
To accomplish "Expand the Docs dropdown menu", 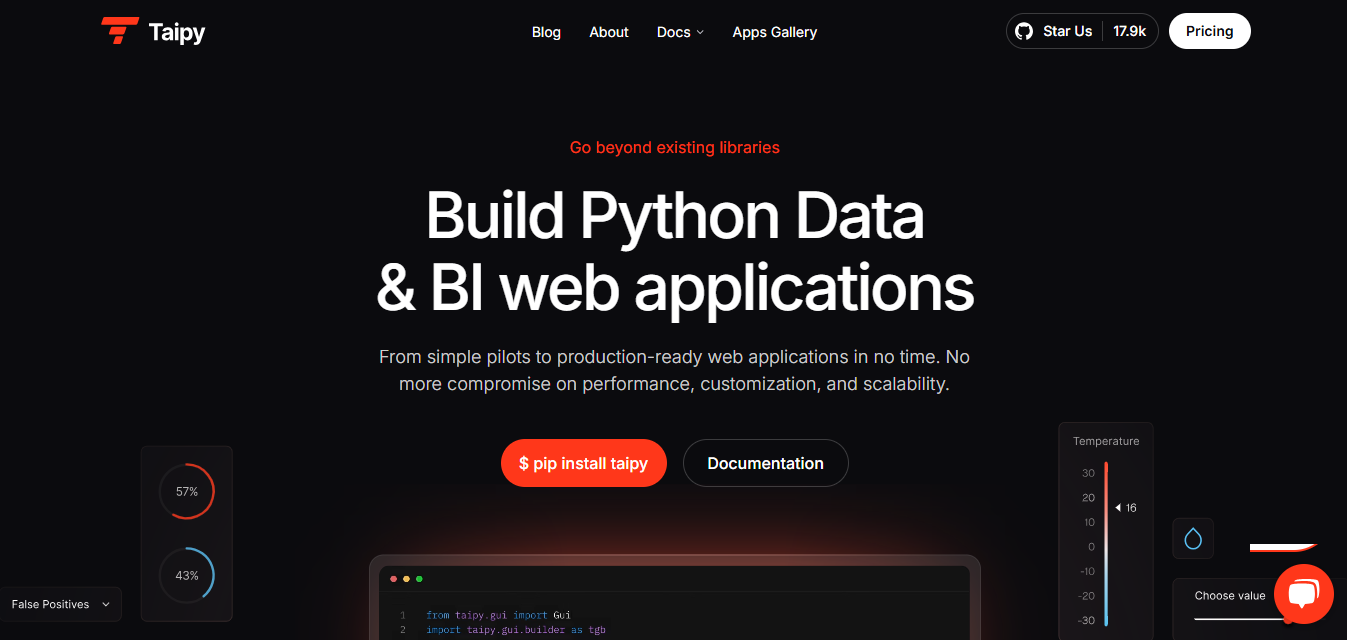I will 680,32.
